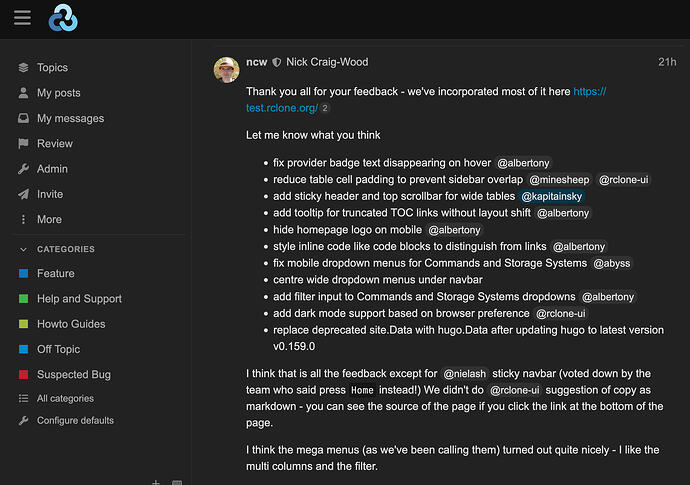Open All categories list

tap(65, 398)
